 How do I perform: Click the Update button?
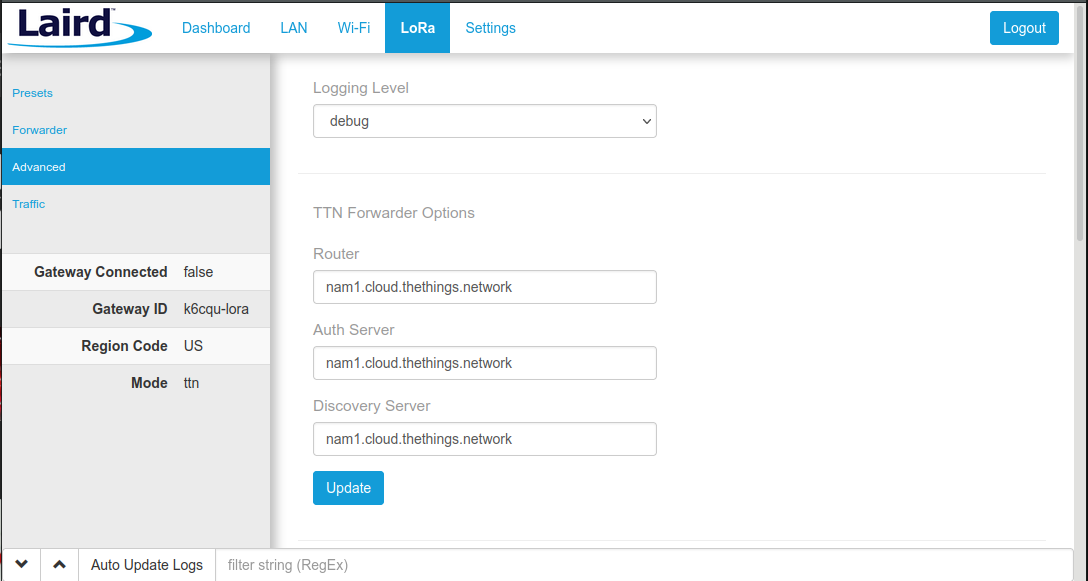click(348, 488)
